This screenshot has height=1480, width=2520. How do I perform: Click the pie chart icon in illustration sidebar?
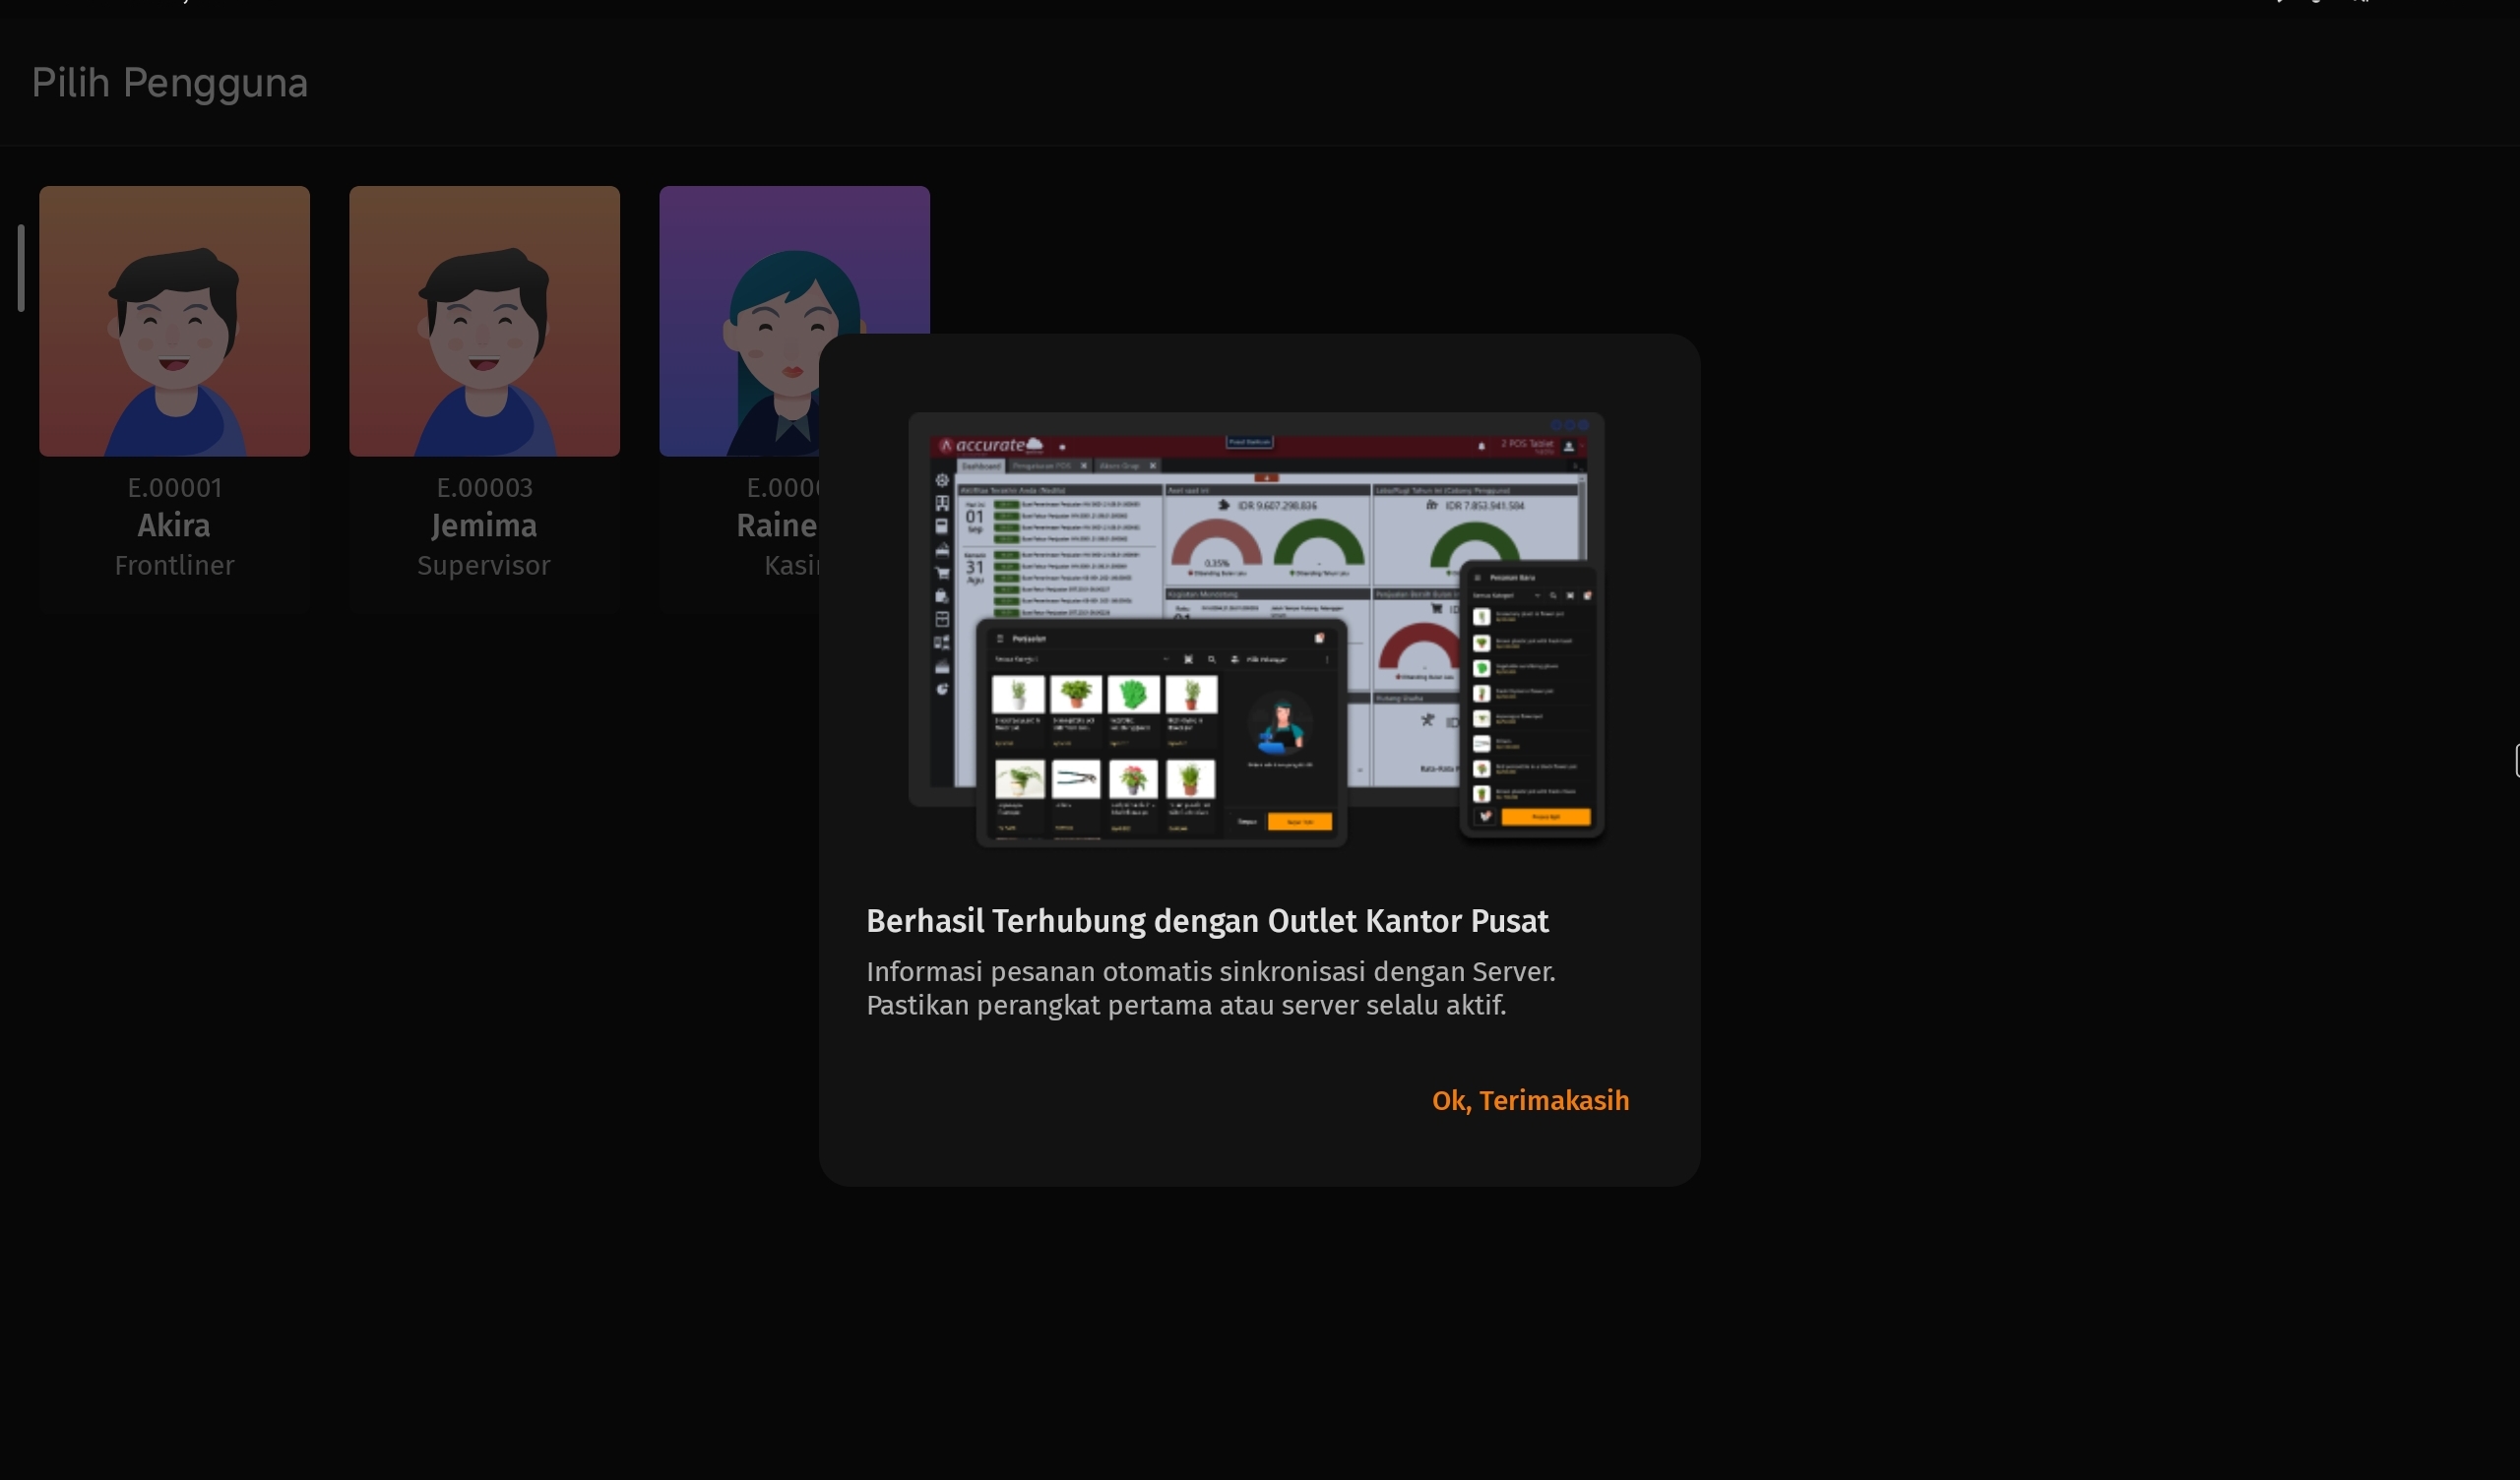(x=941, y=689)
